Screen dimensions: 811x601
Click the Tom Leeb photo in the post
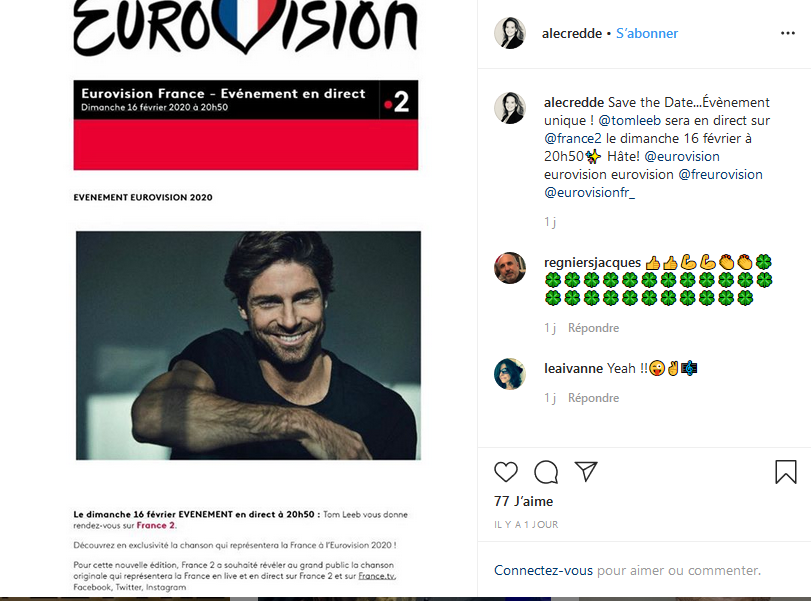(248, 345)
